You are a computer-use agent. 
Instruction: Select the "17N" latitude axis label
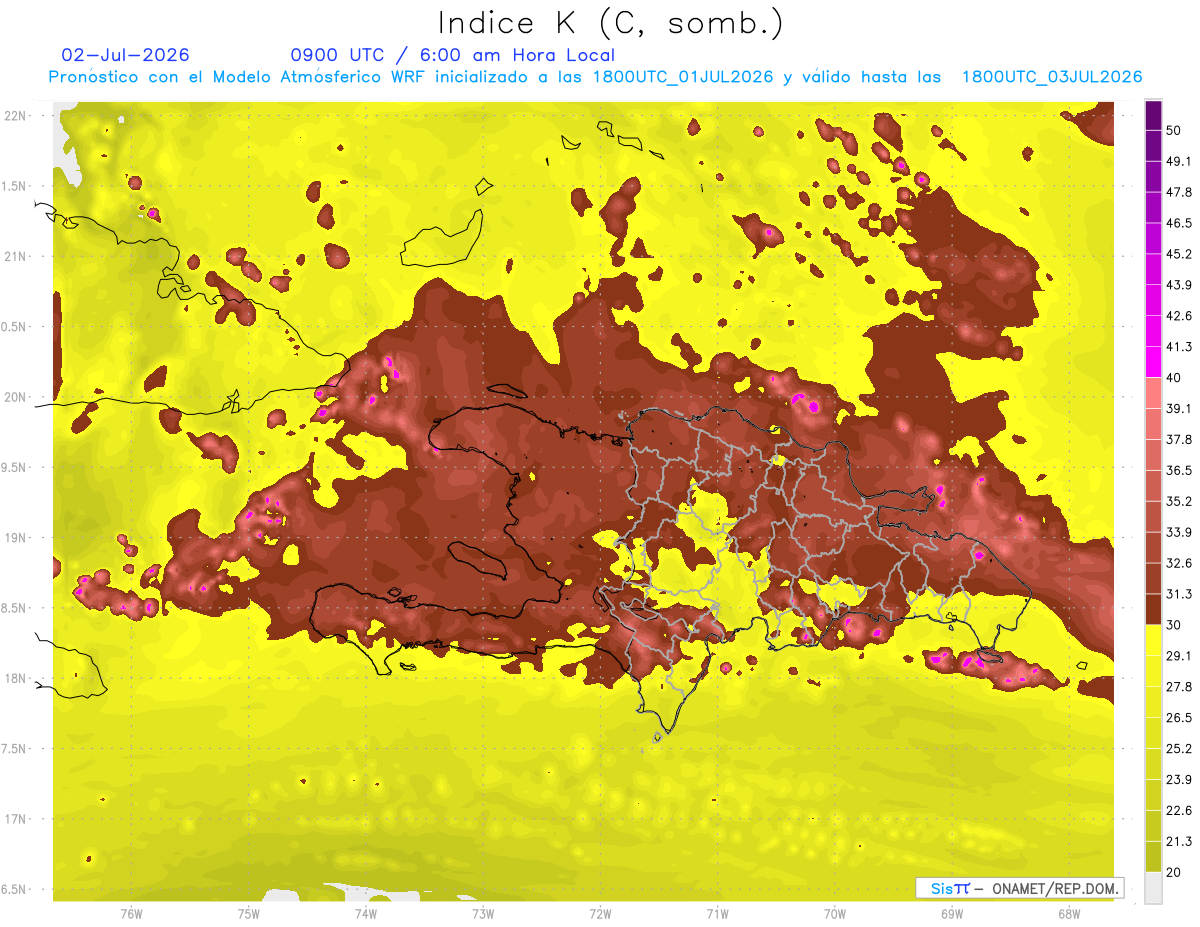click(16, 819)
